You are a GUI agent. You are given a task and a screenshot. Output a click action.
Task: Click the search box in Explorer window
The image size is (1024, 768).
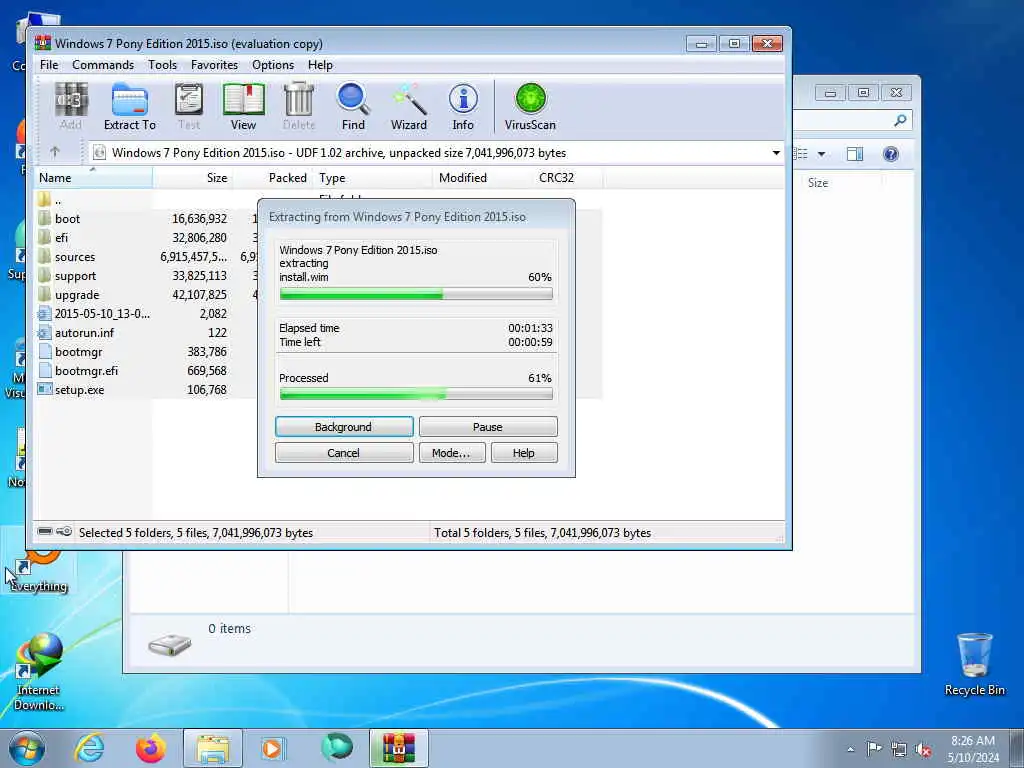(852, 120)
